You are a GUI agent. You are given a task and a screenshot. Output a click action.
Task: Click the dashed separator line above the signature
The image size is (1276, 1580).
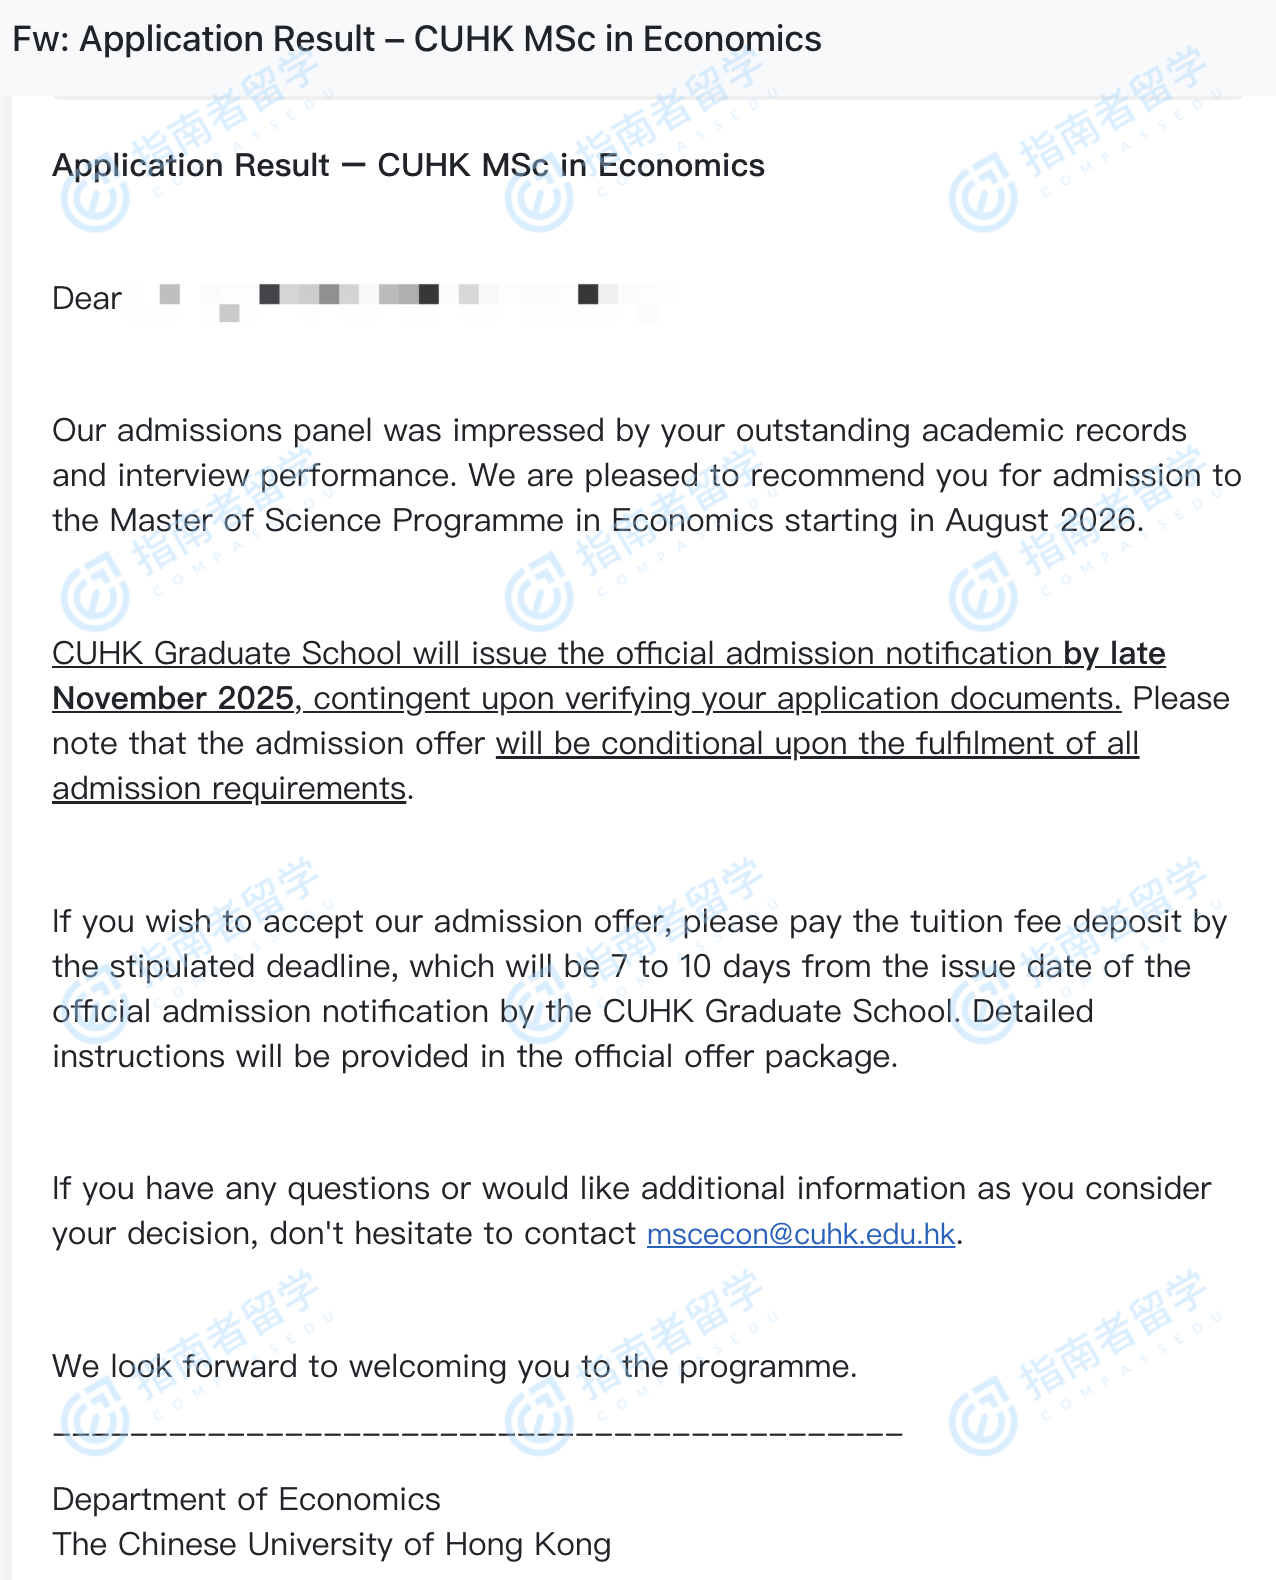477,1433
